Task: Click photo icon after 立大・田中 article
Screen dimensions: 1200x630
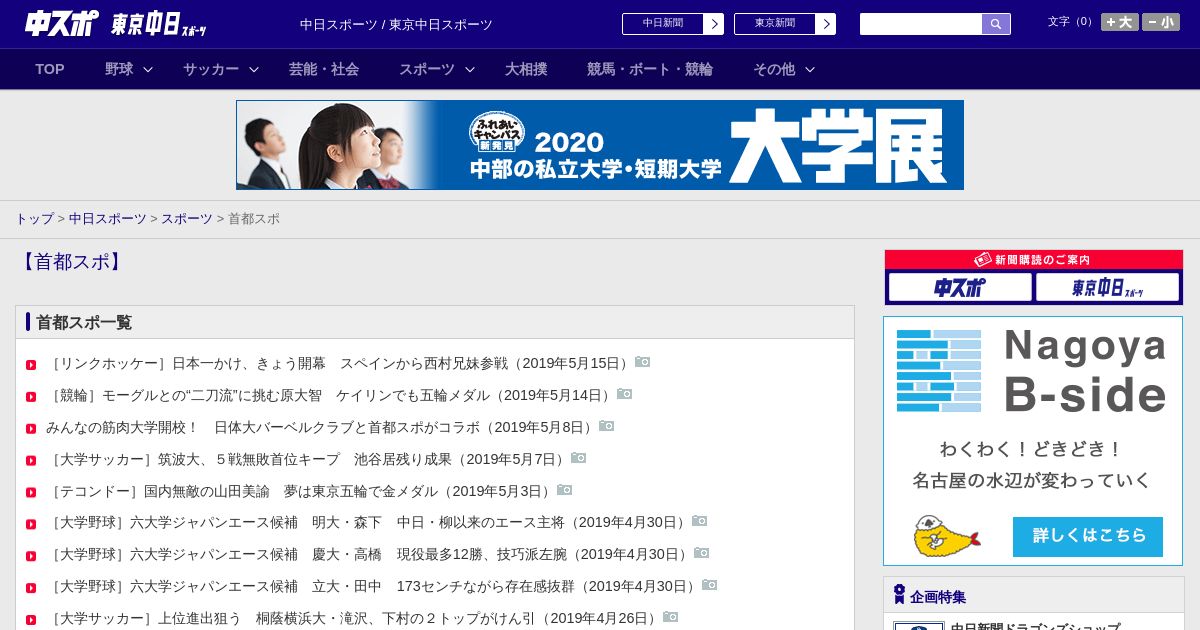Action: 710,585
